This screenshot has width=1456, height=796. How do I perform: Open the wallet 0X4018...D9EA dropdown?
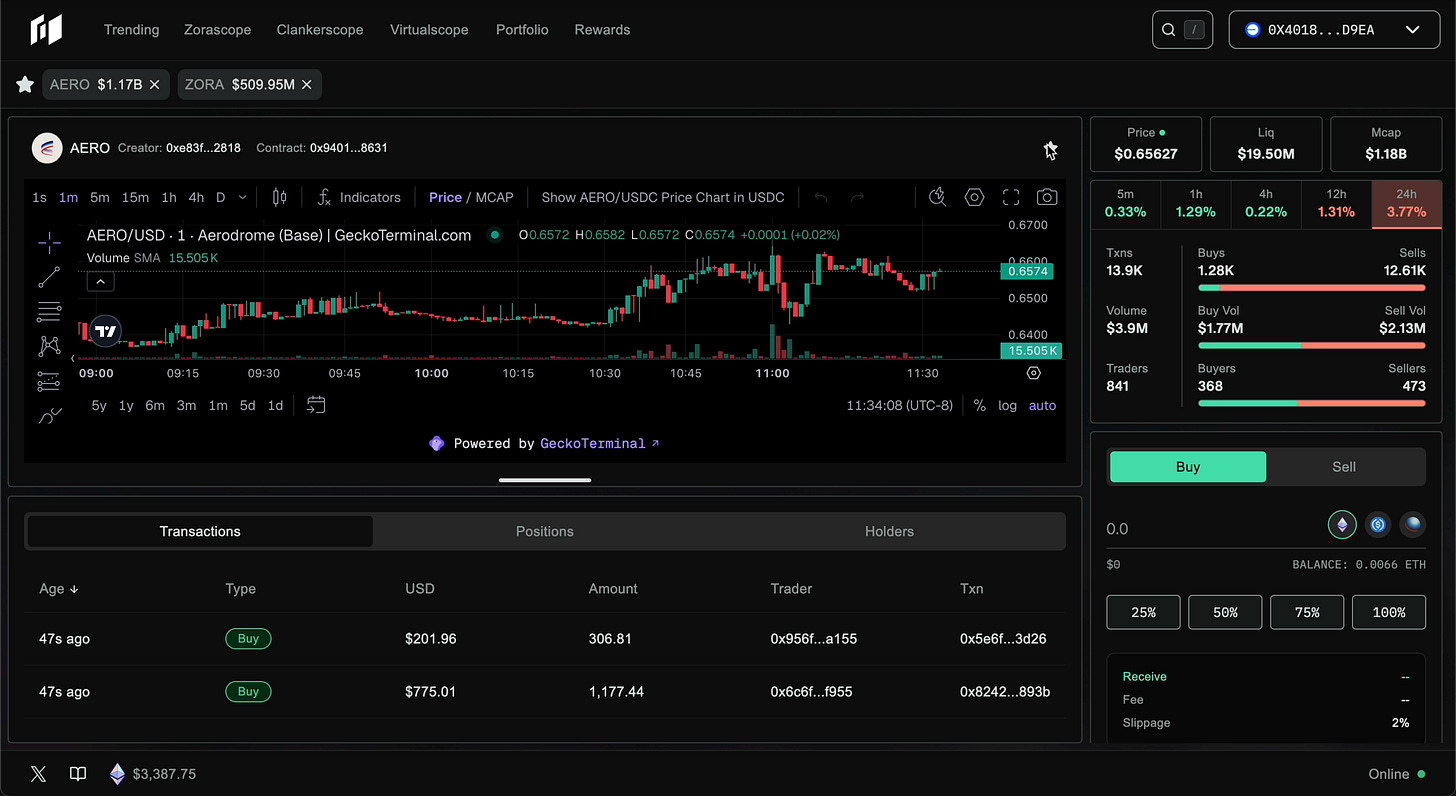click(x=1334, y=30)
